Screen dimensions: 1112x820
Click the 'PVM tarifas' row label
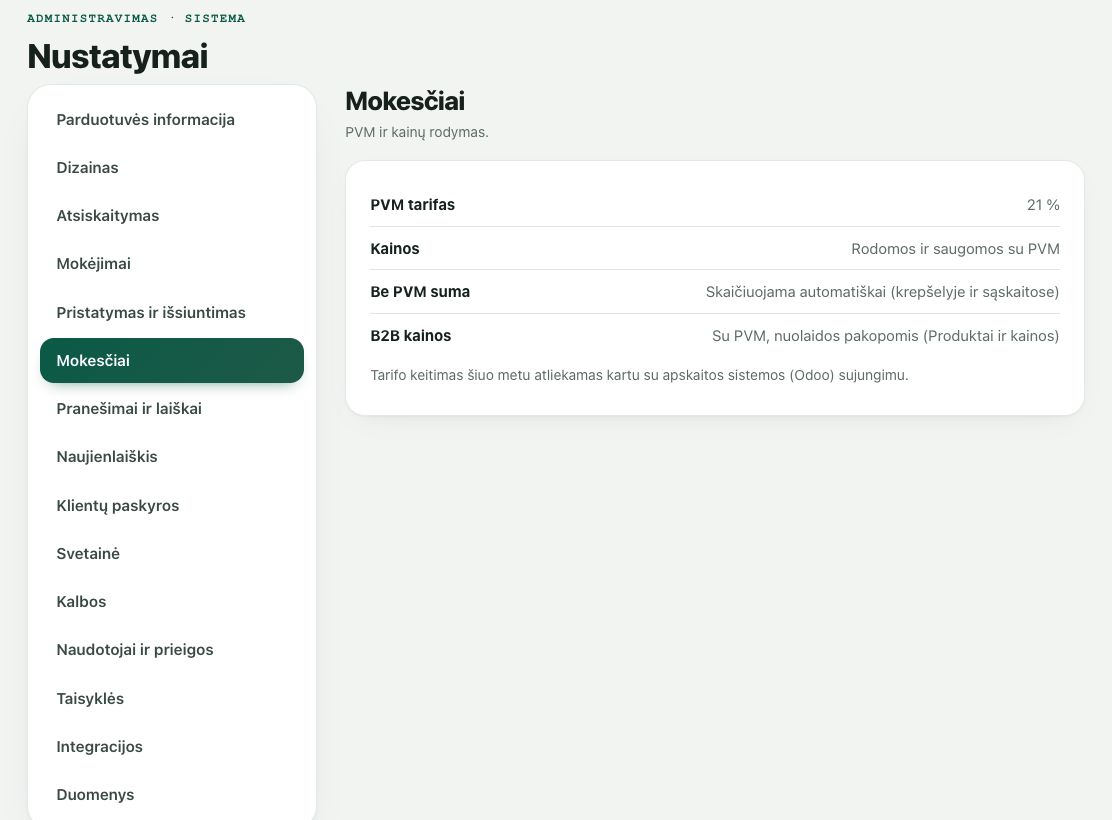point(413,205)
